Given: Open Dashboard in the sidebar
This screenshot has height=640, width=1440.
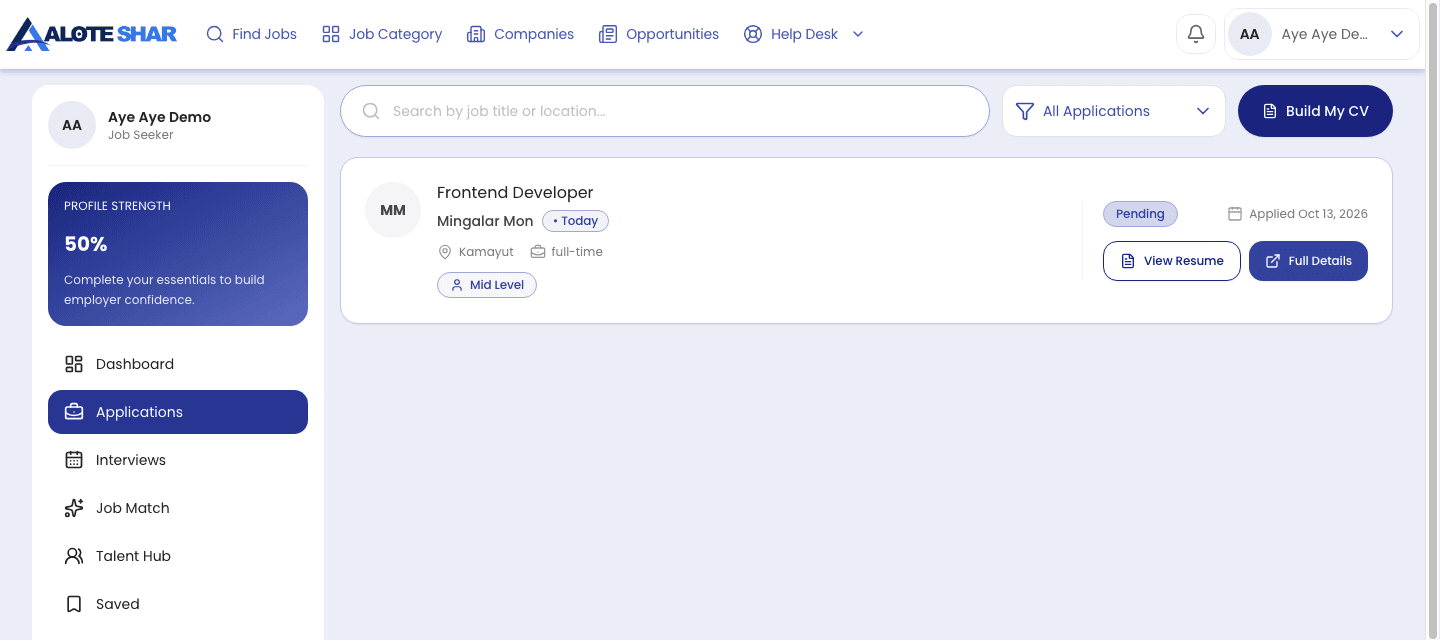Looking at the screenshot, I should click(178, 364).
